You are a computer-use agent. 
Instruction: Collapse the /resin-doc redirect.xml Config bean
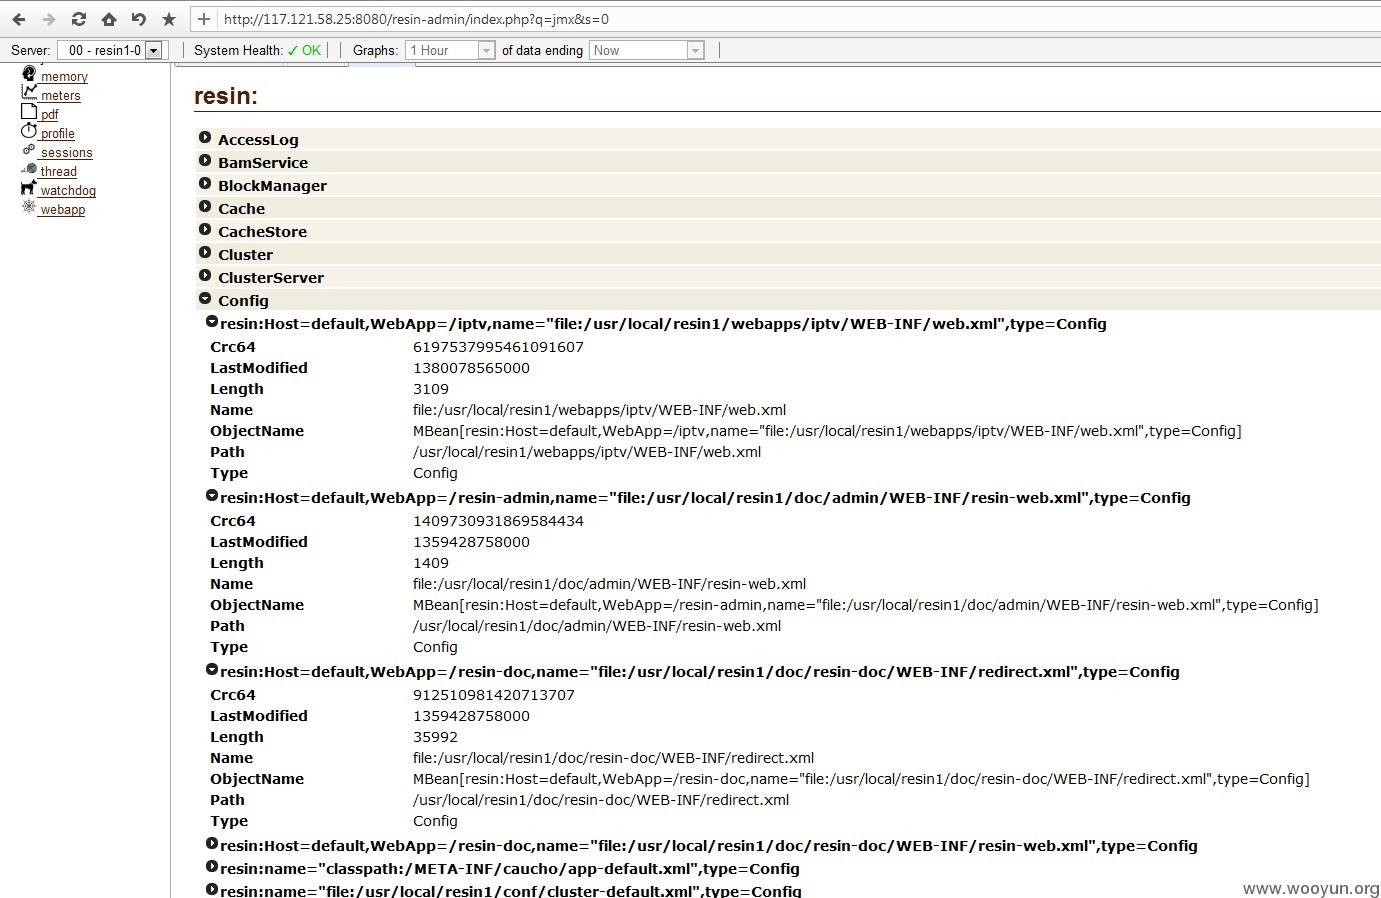click(x=212, y=670)
